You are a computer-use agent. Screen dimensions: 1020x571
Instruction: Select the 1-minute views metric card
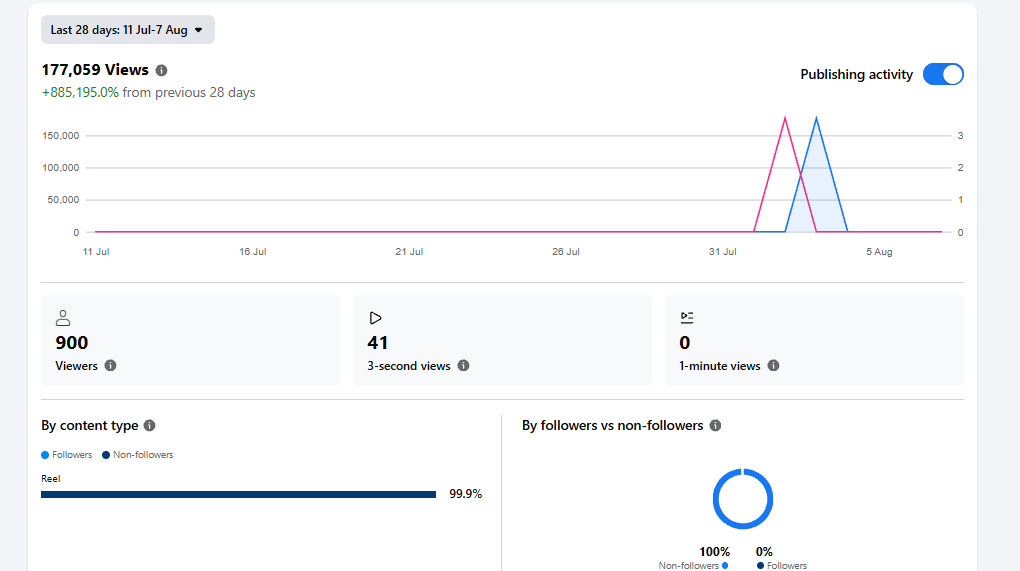coord(814,341)
